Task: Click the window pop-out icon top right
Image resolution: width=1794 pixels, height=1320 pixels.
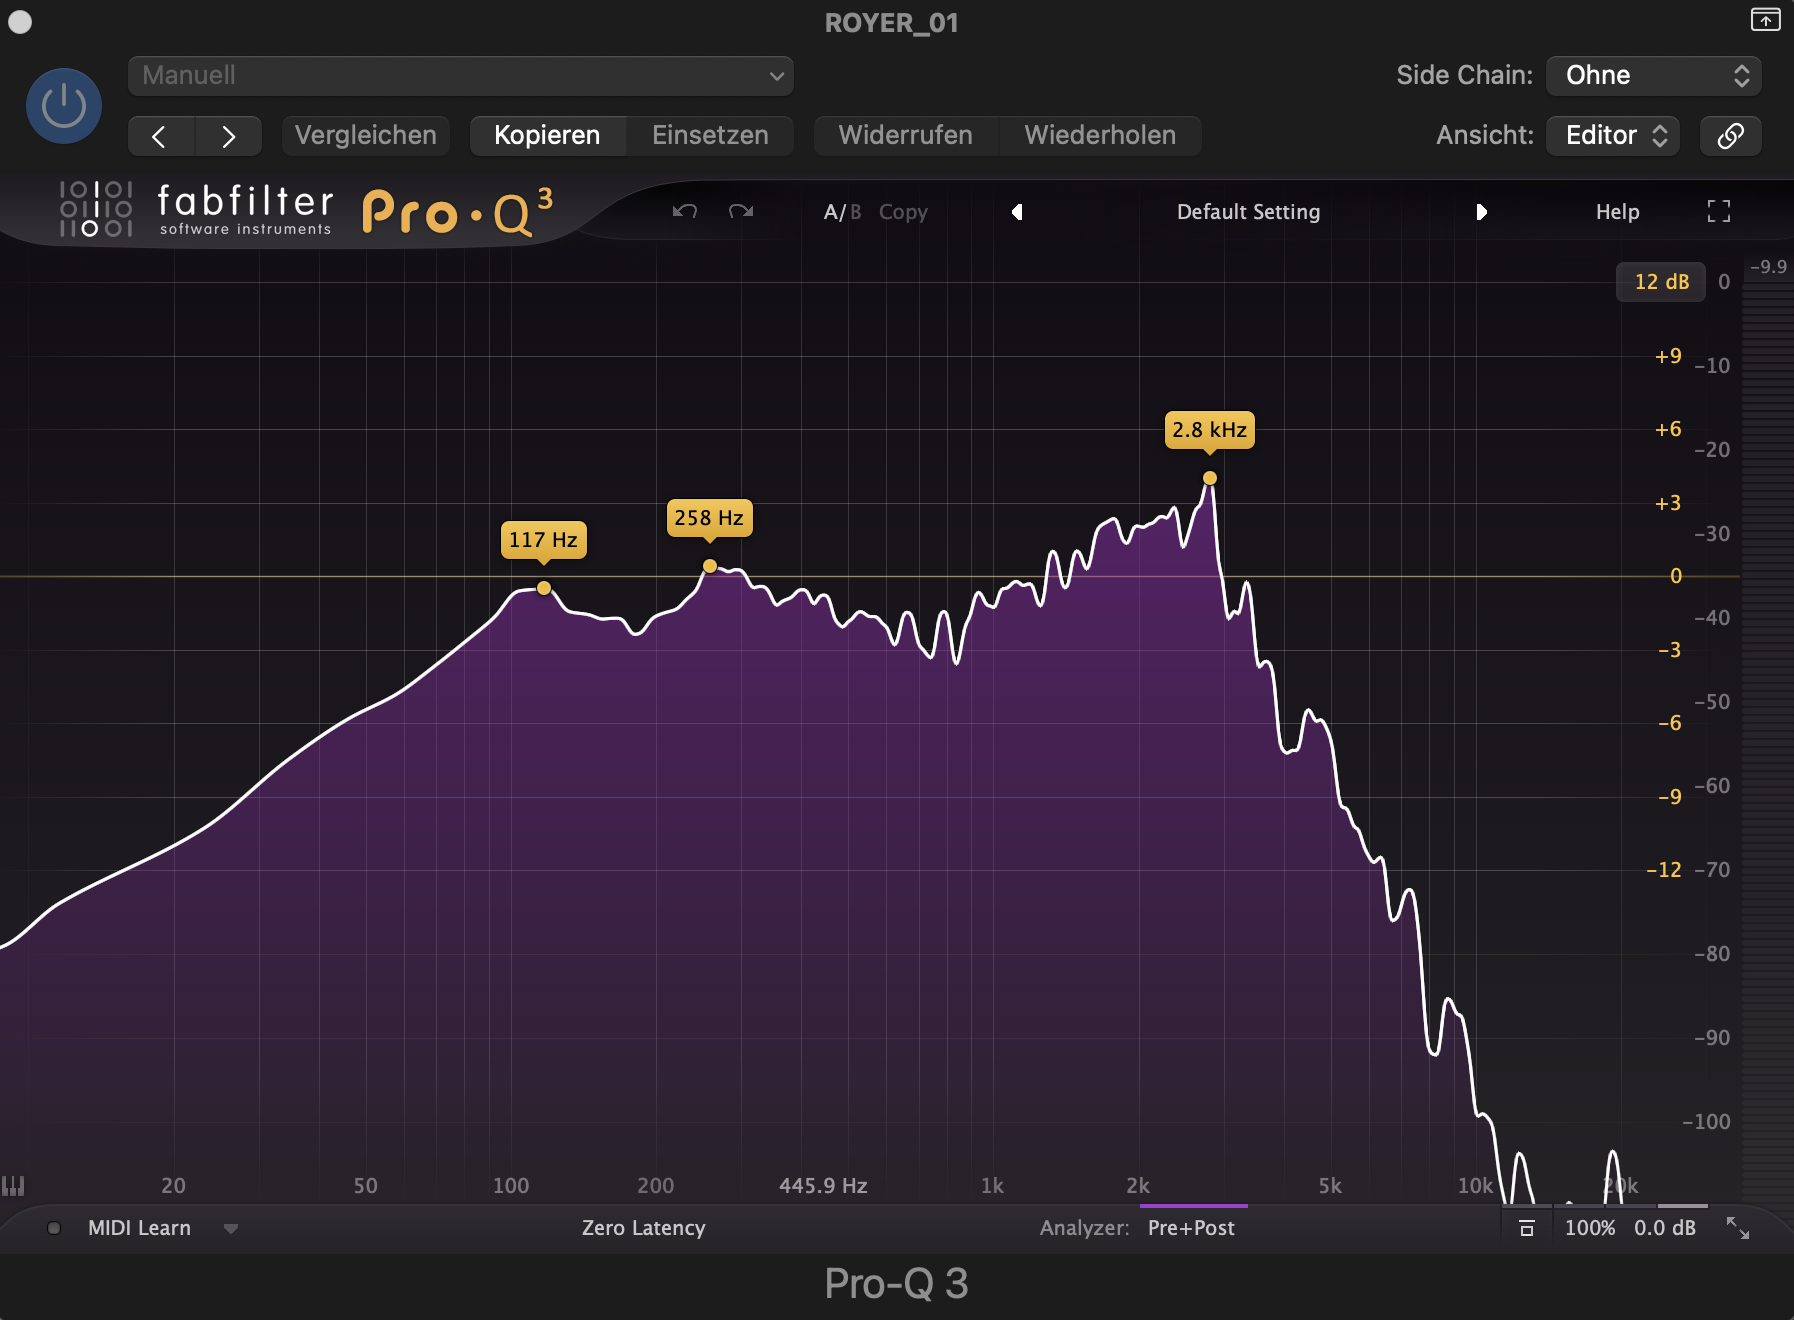Action: 1766,19
